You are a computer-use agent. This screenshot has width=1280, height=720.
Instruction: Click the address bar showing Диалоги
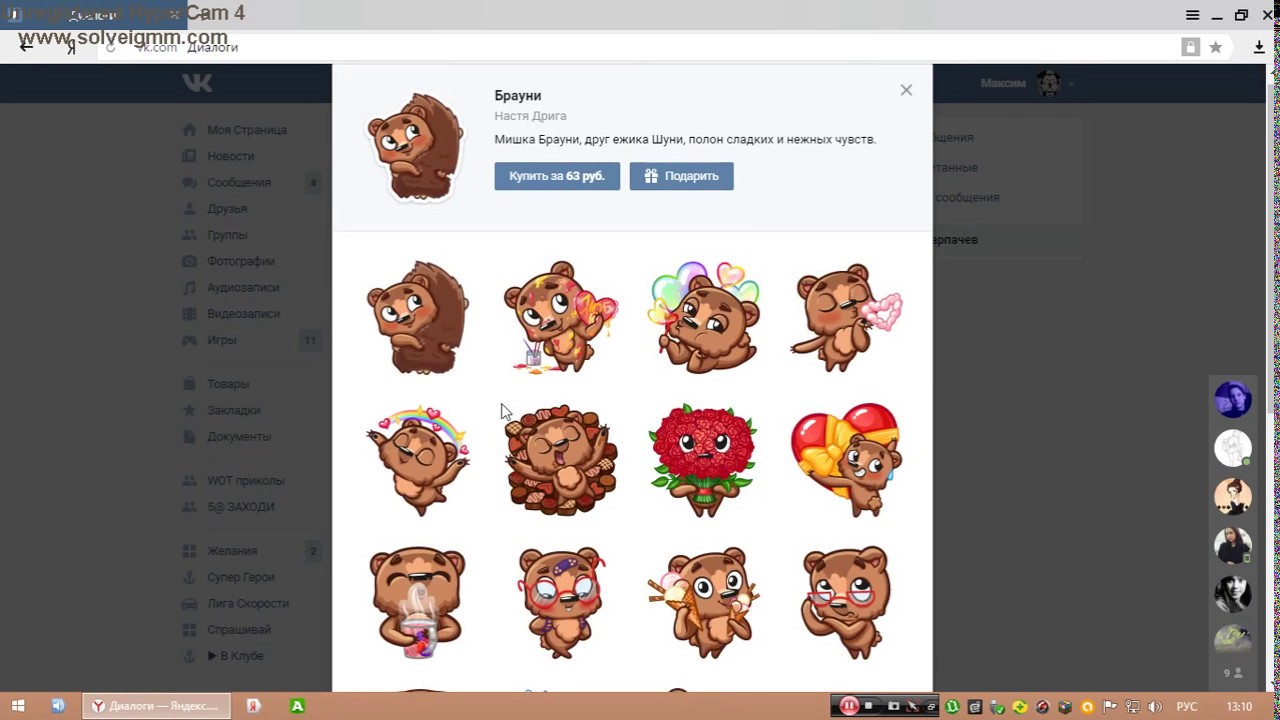(x=640, y=47)
